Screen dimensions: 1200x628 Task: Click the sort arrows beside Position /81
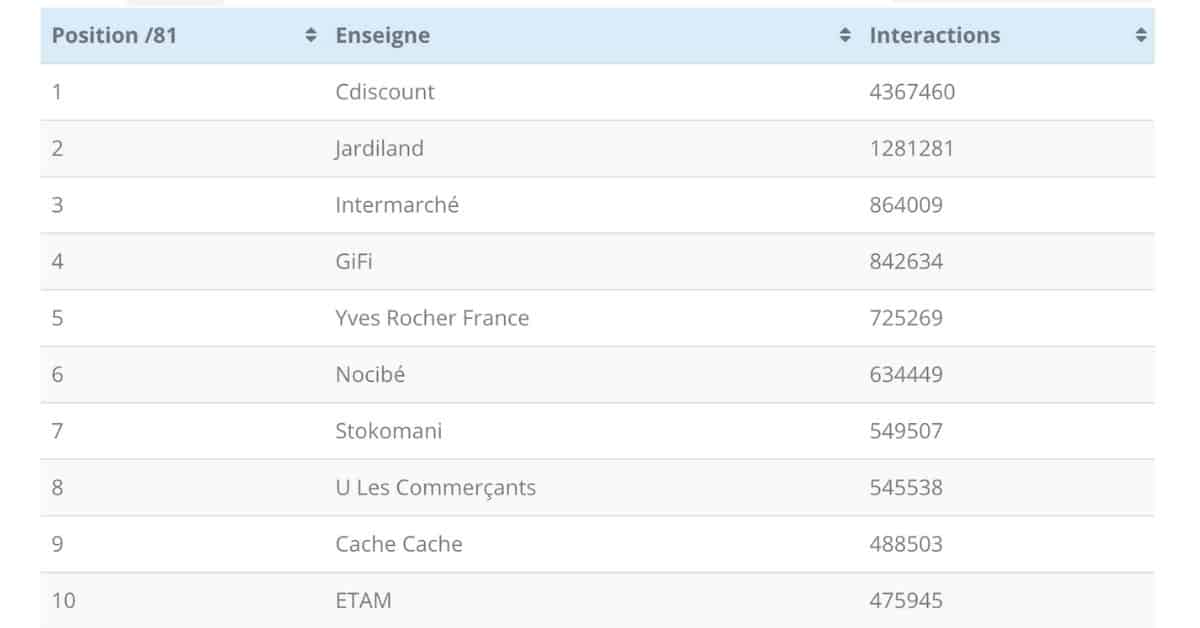tap(310, 36)
